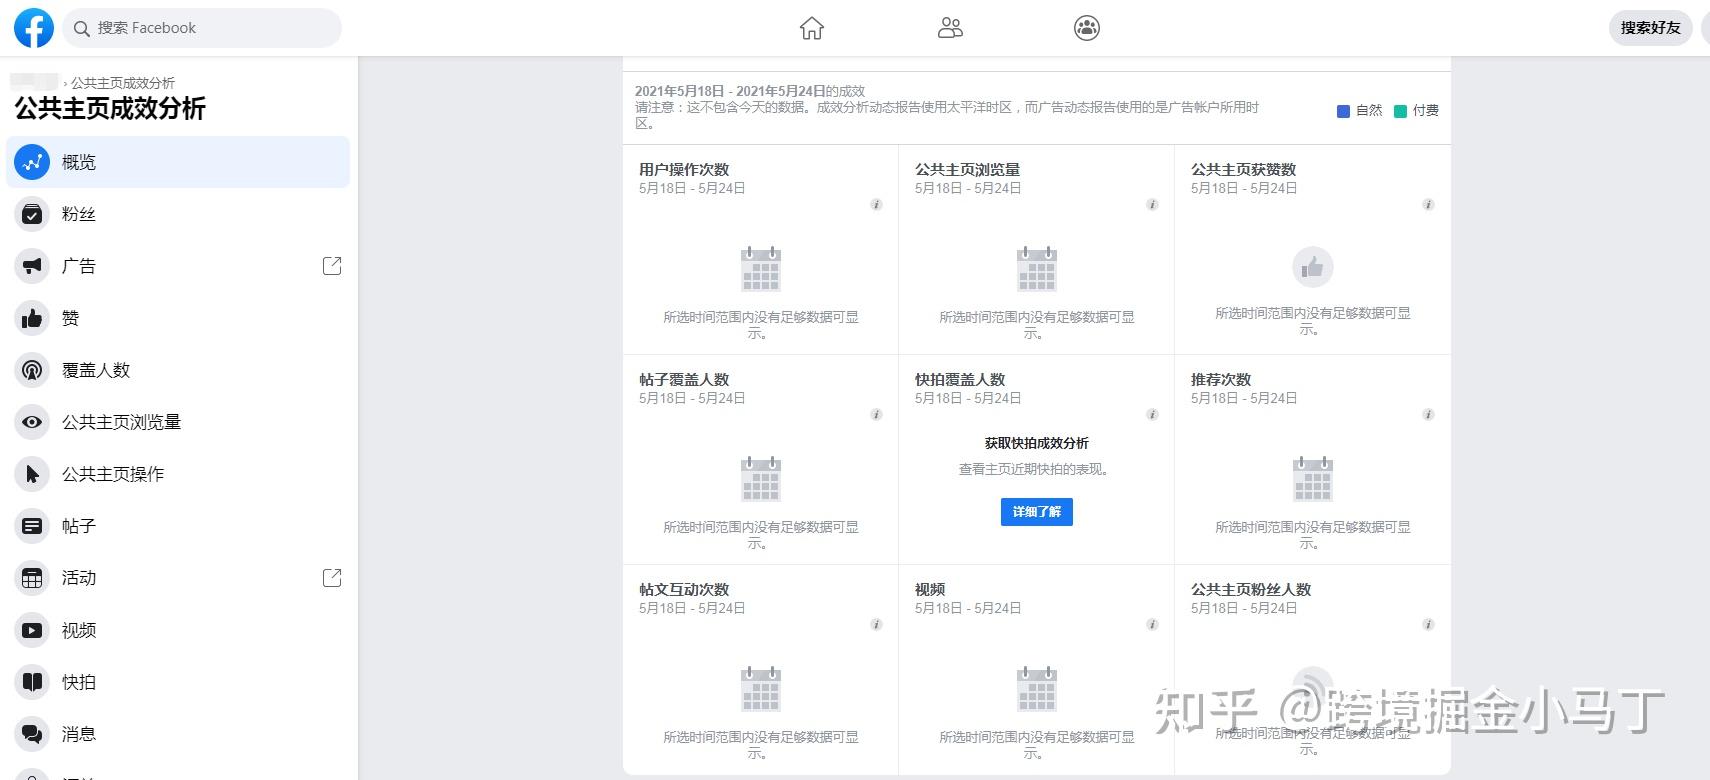The height and width of the screenshot is (780, 1710).
Task: Click 公共主页粉丝人数 card title text
Action: (x=1251, y=590)
